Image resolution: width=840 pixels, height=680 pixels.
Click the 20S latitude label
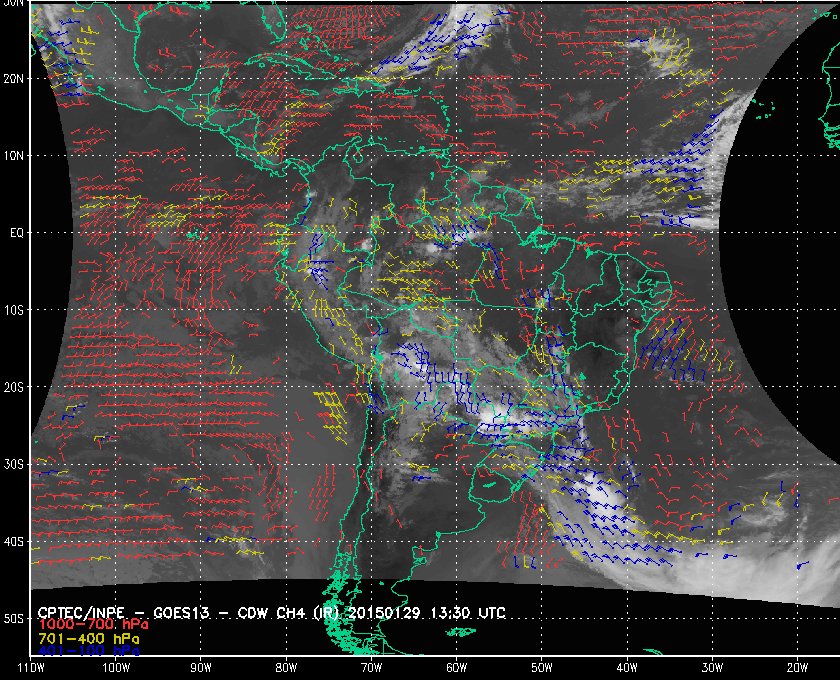click(13, 387)
